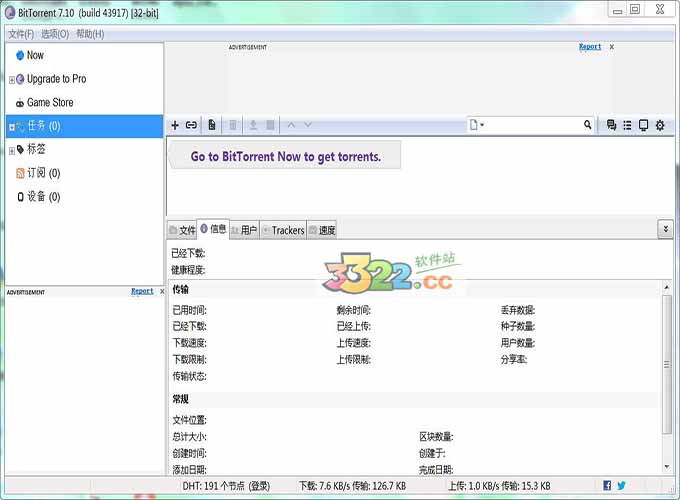
Task: Open the 文件(F) menu
Action: tap(21, 34)
